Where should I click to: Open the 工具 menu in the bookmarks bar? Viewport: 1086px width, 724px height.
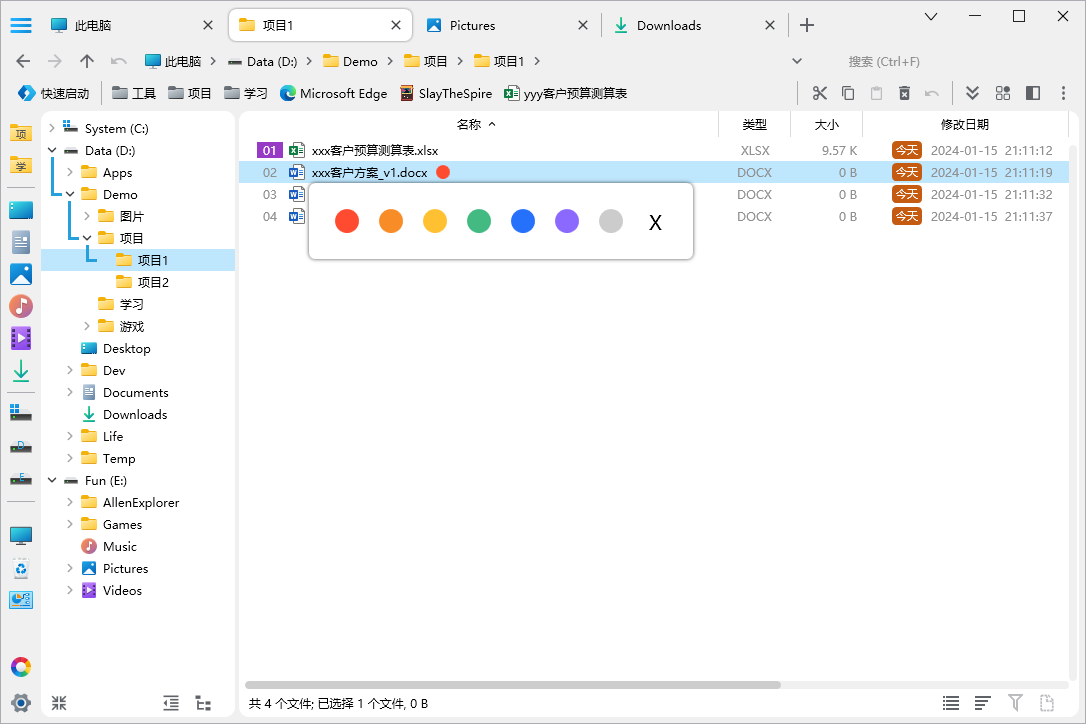coord(133,92)
